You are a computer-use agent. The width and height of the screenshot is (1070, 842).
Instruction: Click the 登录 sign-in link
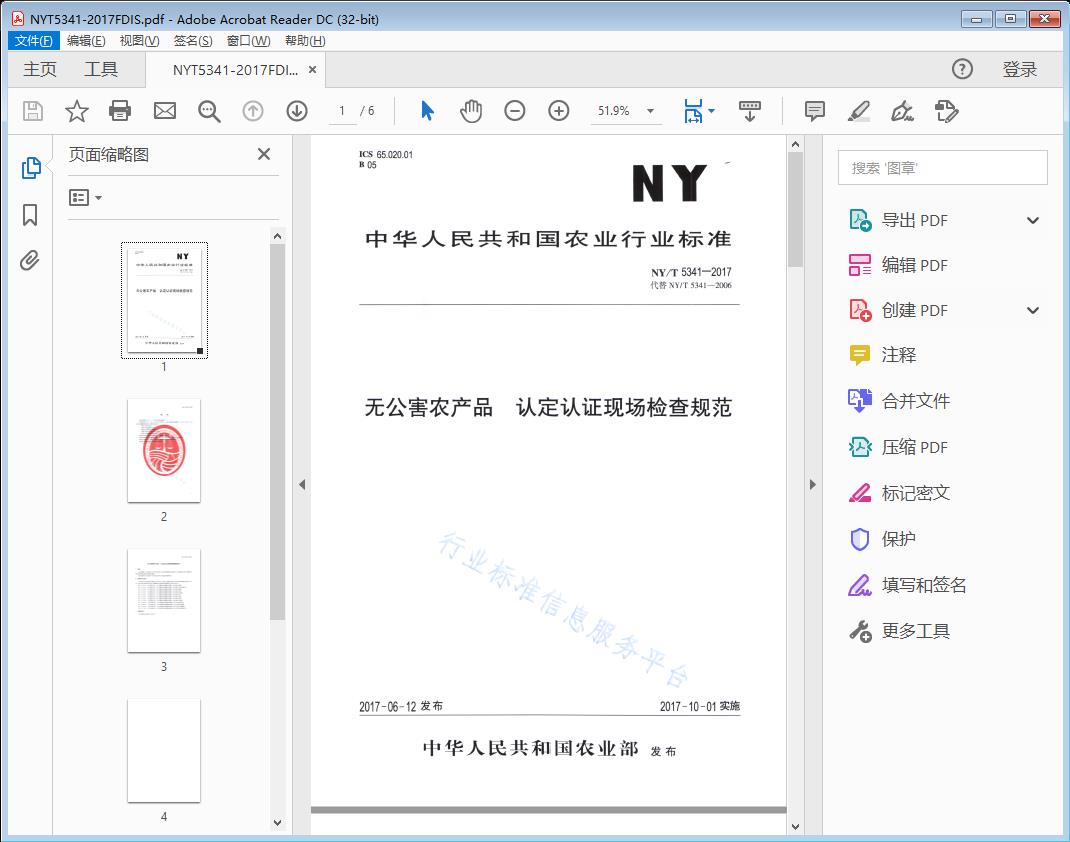pyautogui.click(x=1022, y=69)
